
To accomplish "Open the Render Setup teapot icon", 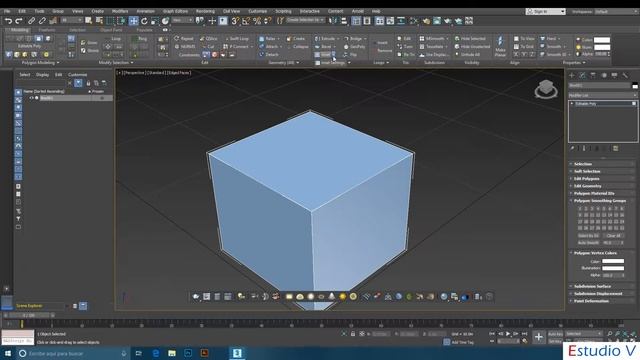I will point(426,21).
